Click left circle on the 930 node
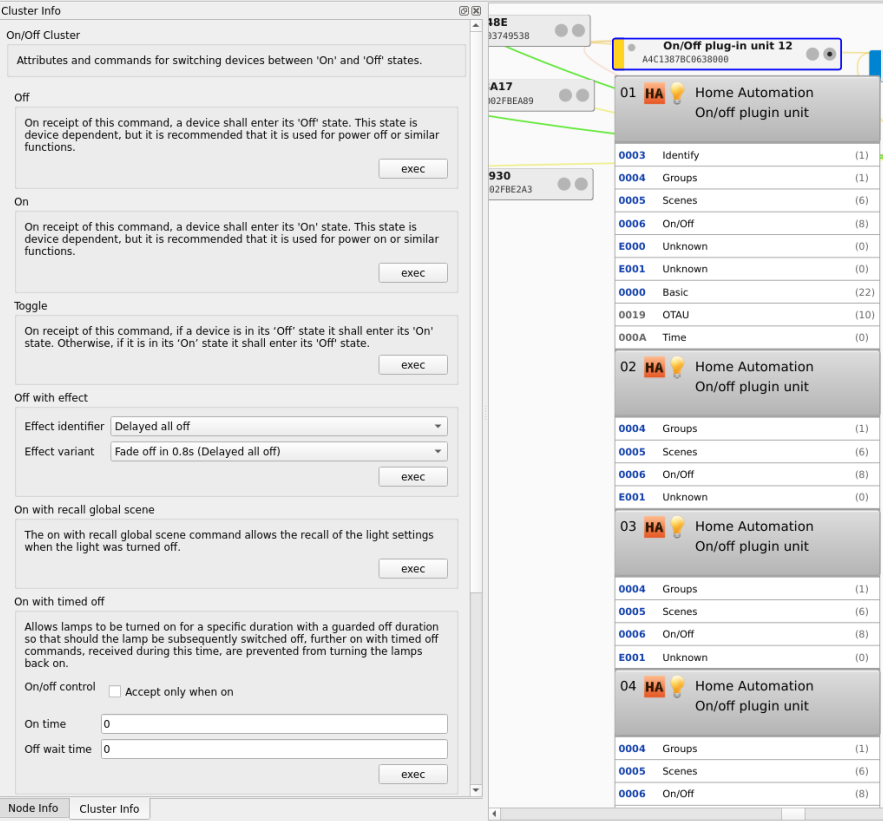883x821 pixels. pyautogui.click(x=564, y=184)
